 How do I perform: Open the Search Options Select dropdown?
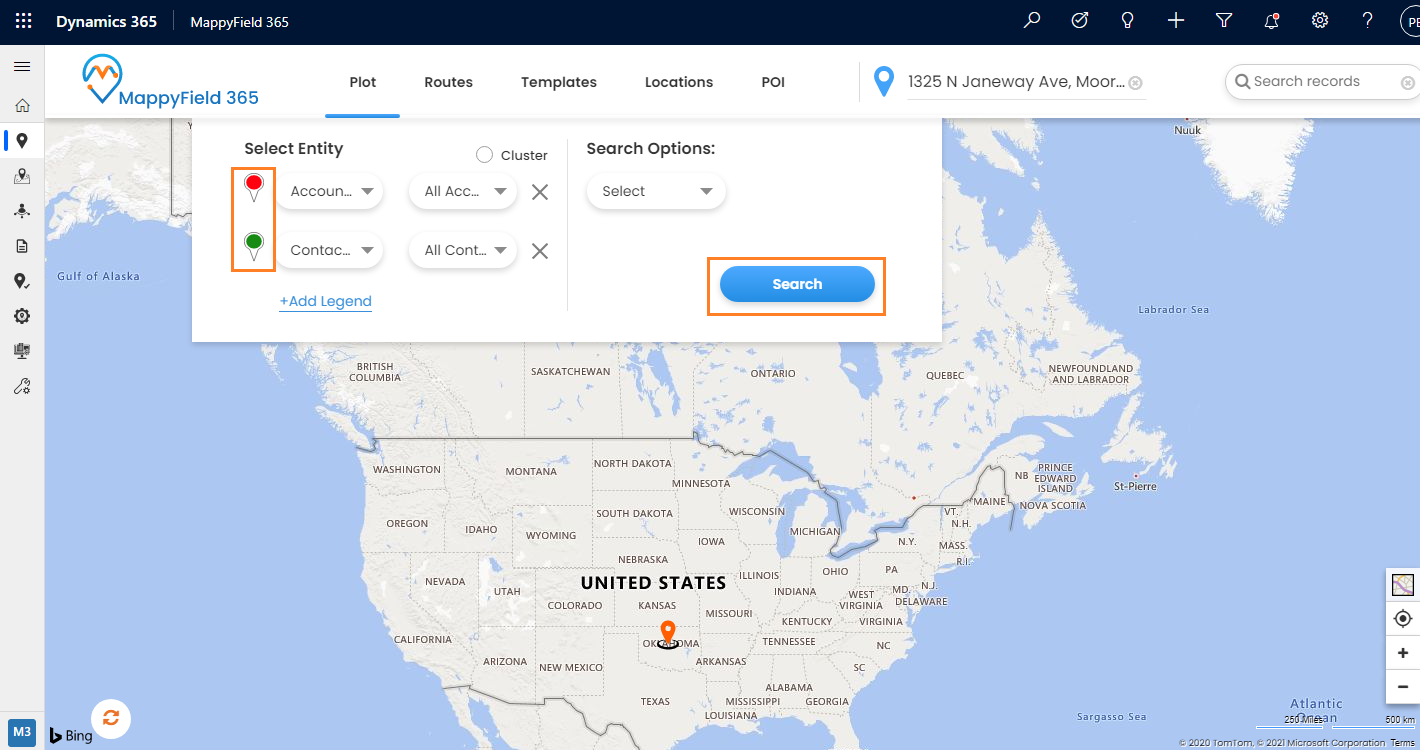tap(656, 191)
